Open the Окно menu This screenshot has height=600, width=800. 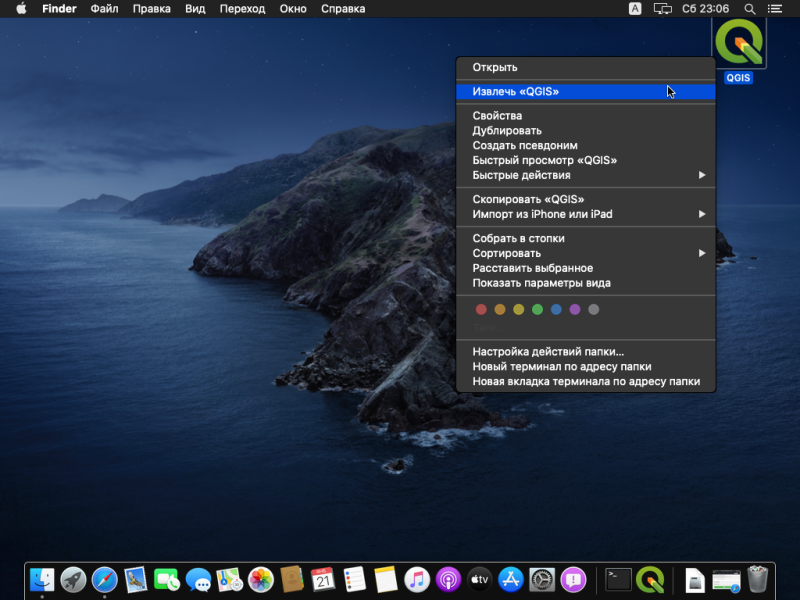pos(293,9)
